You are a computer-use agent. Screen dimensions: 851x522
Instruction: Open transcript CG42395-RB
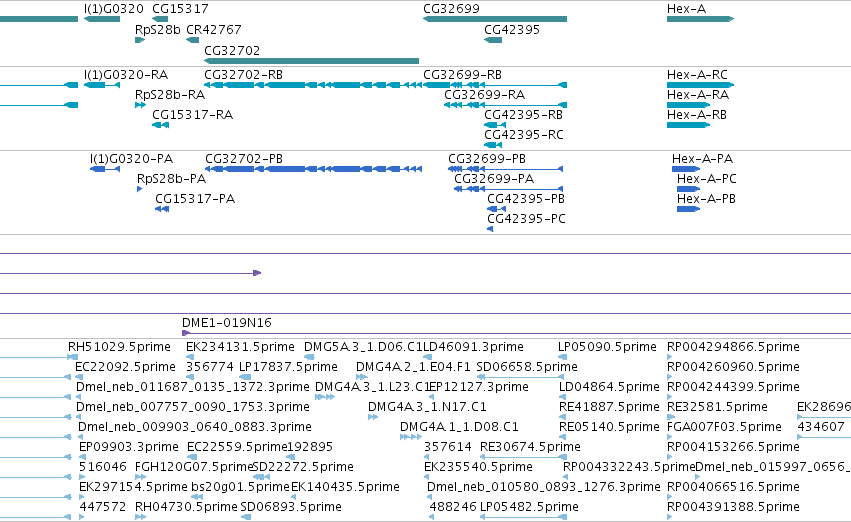pos(523,115)
